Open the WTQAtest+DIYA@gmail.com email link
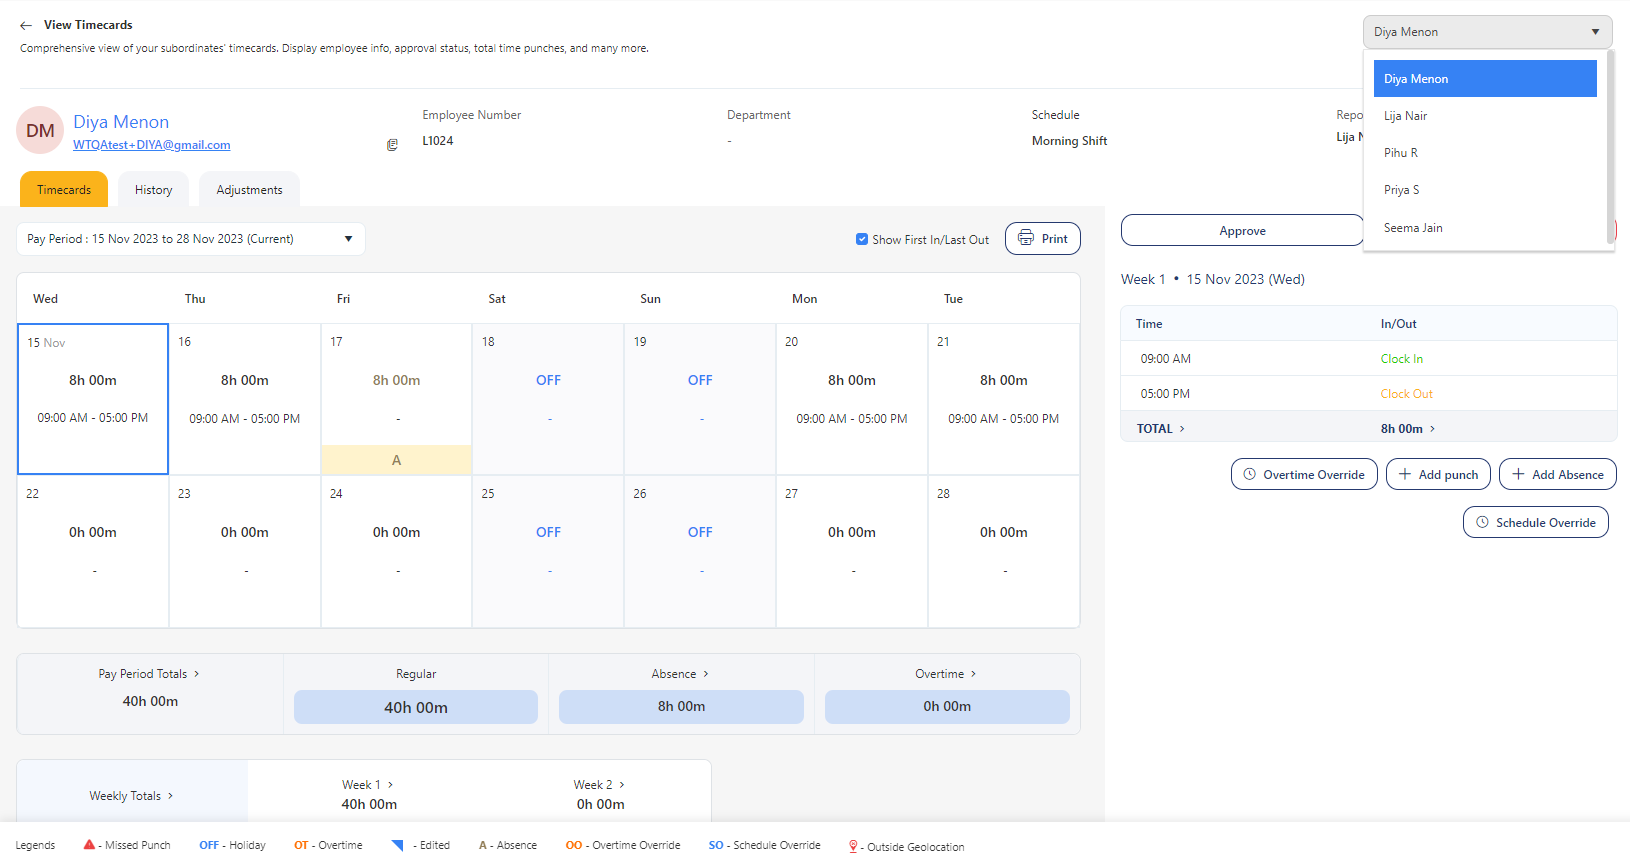1630x868 pixels. tap(151, 145)
